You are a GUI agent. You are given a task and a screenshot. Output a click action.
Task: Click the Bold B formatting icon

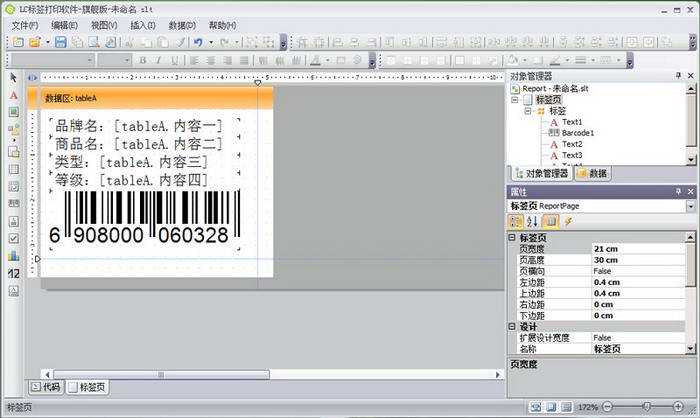point(143,60)
